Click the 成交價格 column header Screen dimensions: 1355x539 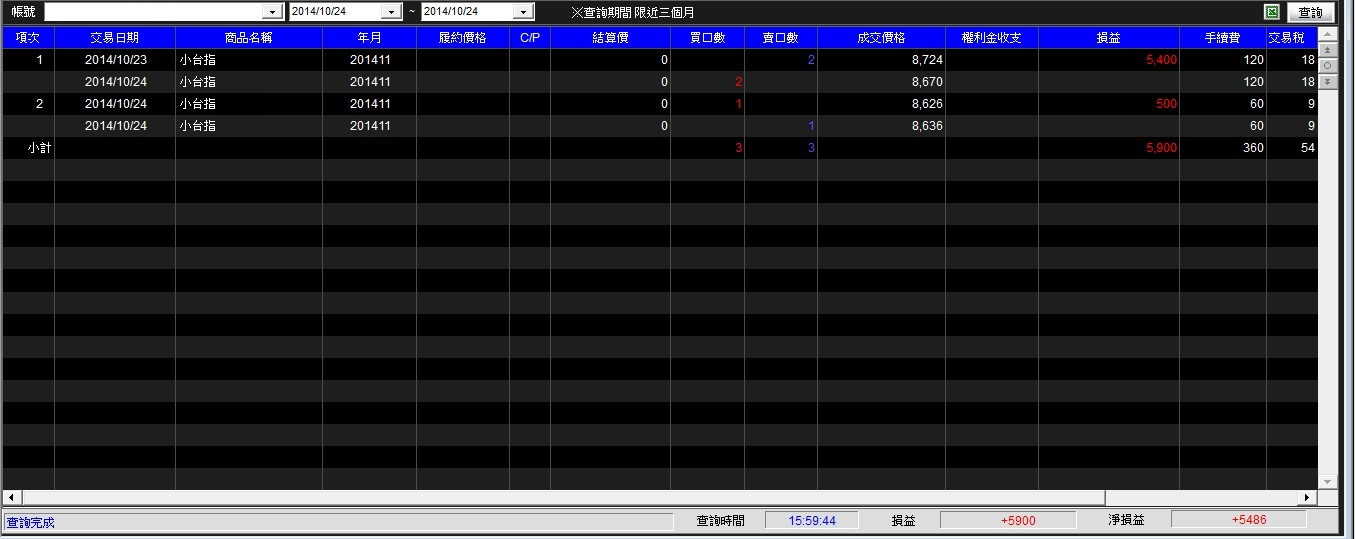tap(881, 38)
